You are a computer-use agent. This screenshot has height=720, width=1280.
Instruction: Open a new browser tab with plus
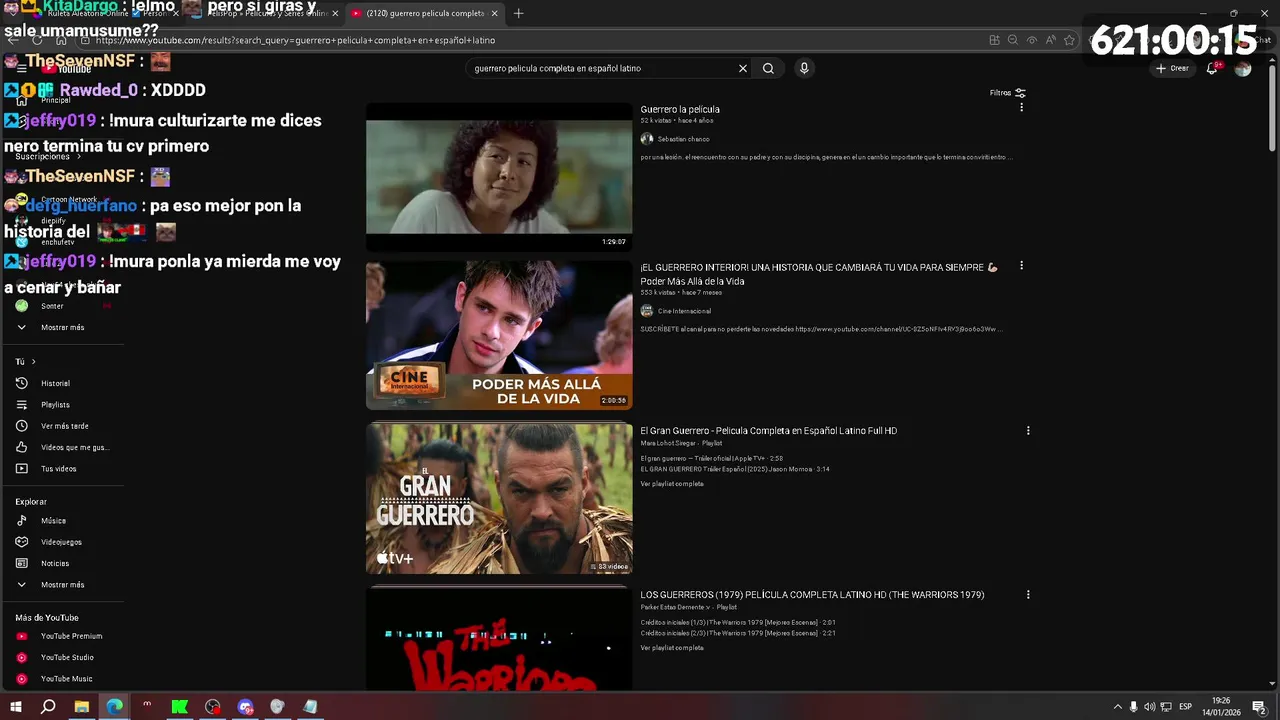[518, 13]
